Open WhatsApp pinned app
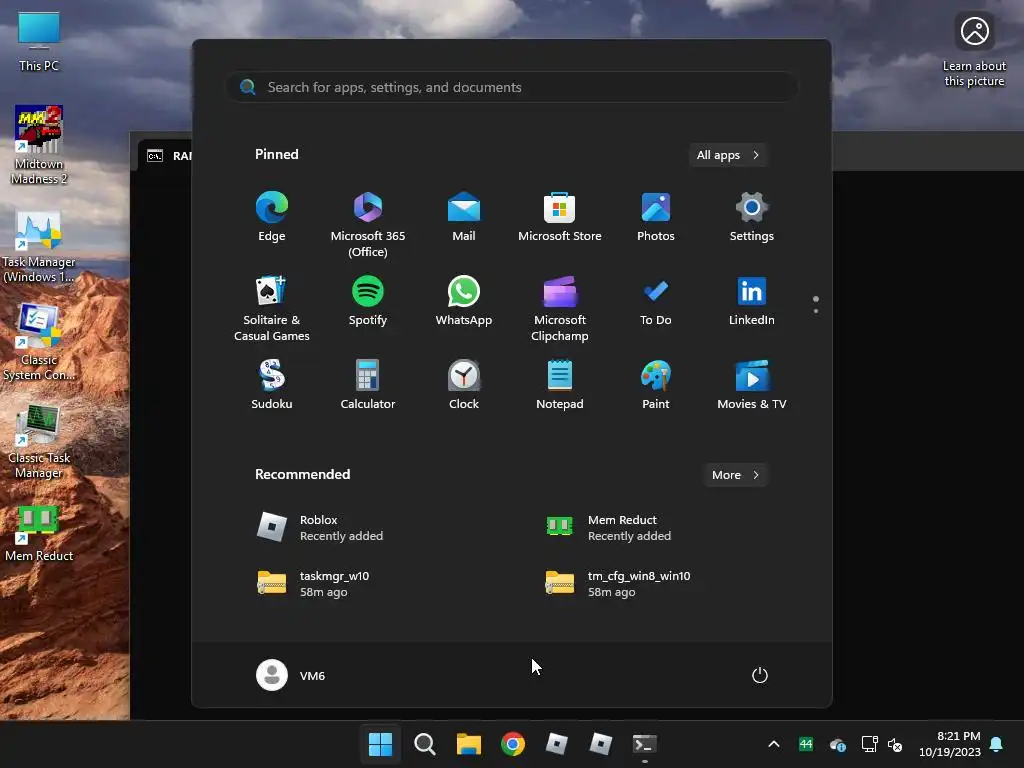 coord(464,301)
